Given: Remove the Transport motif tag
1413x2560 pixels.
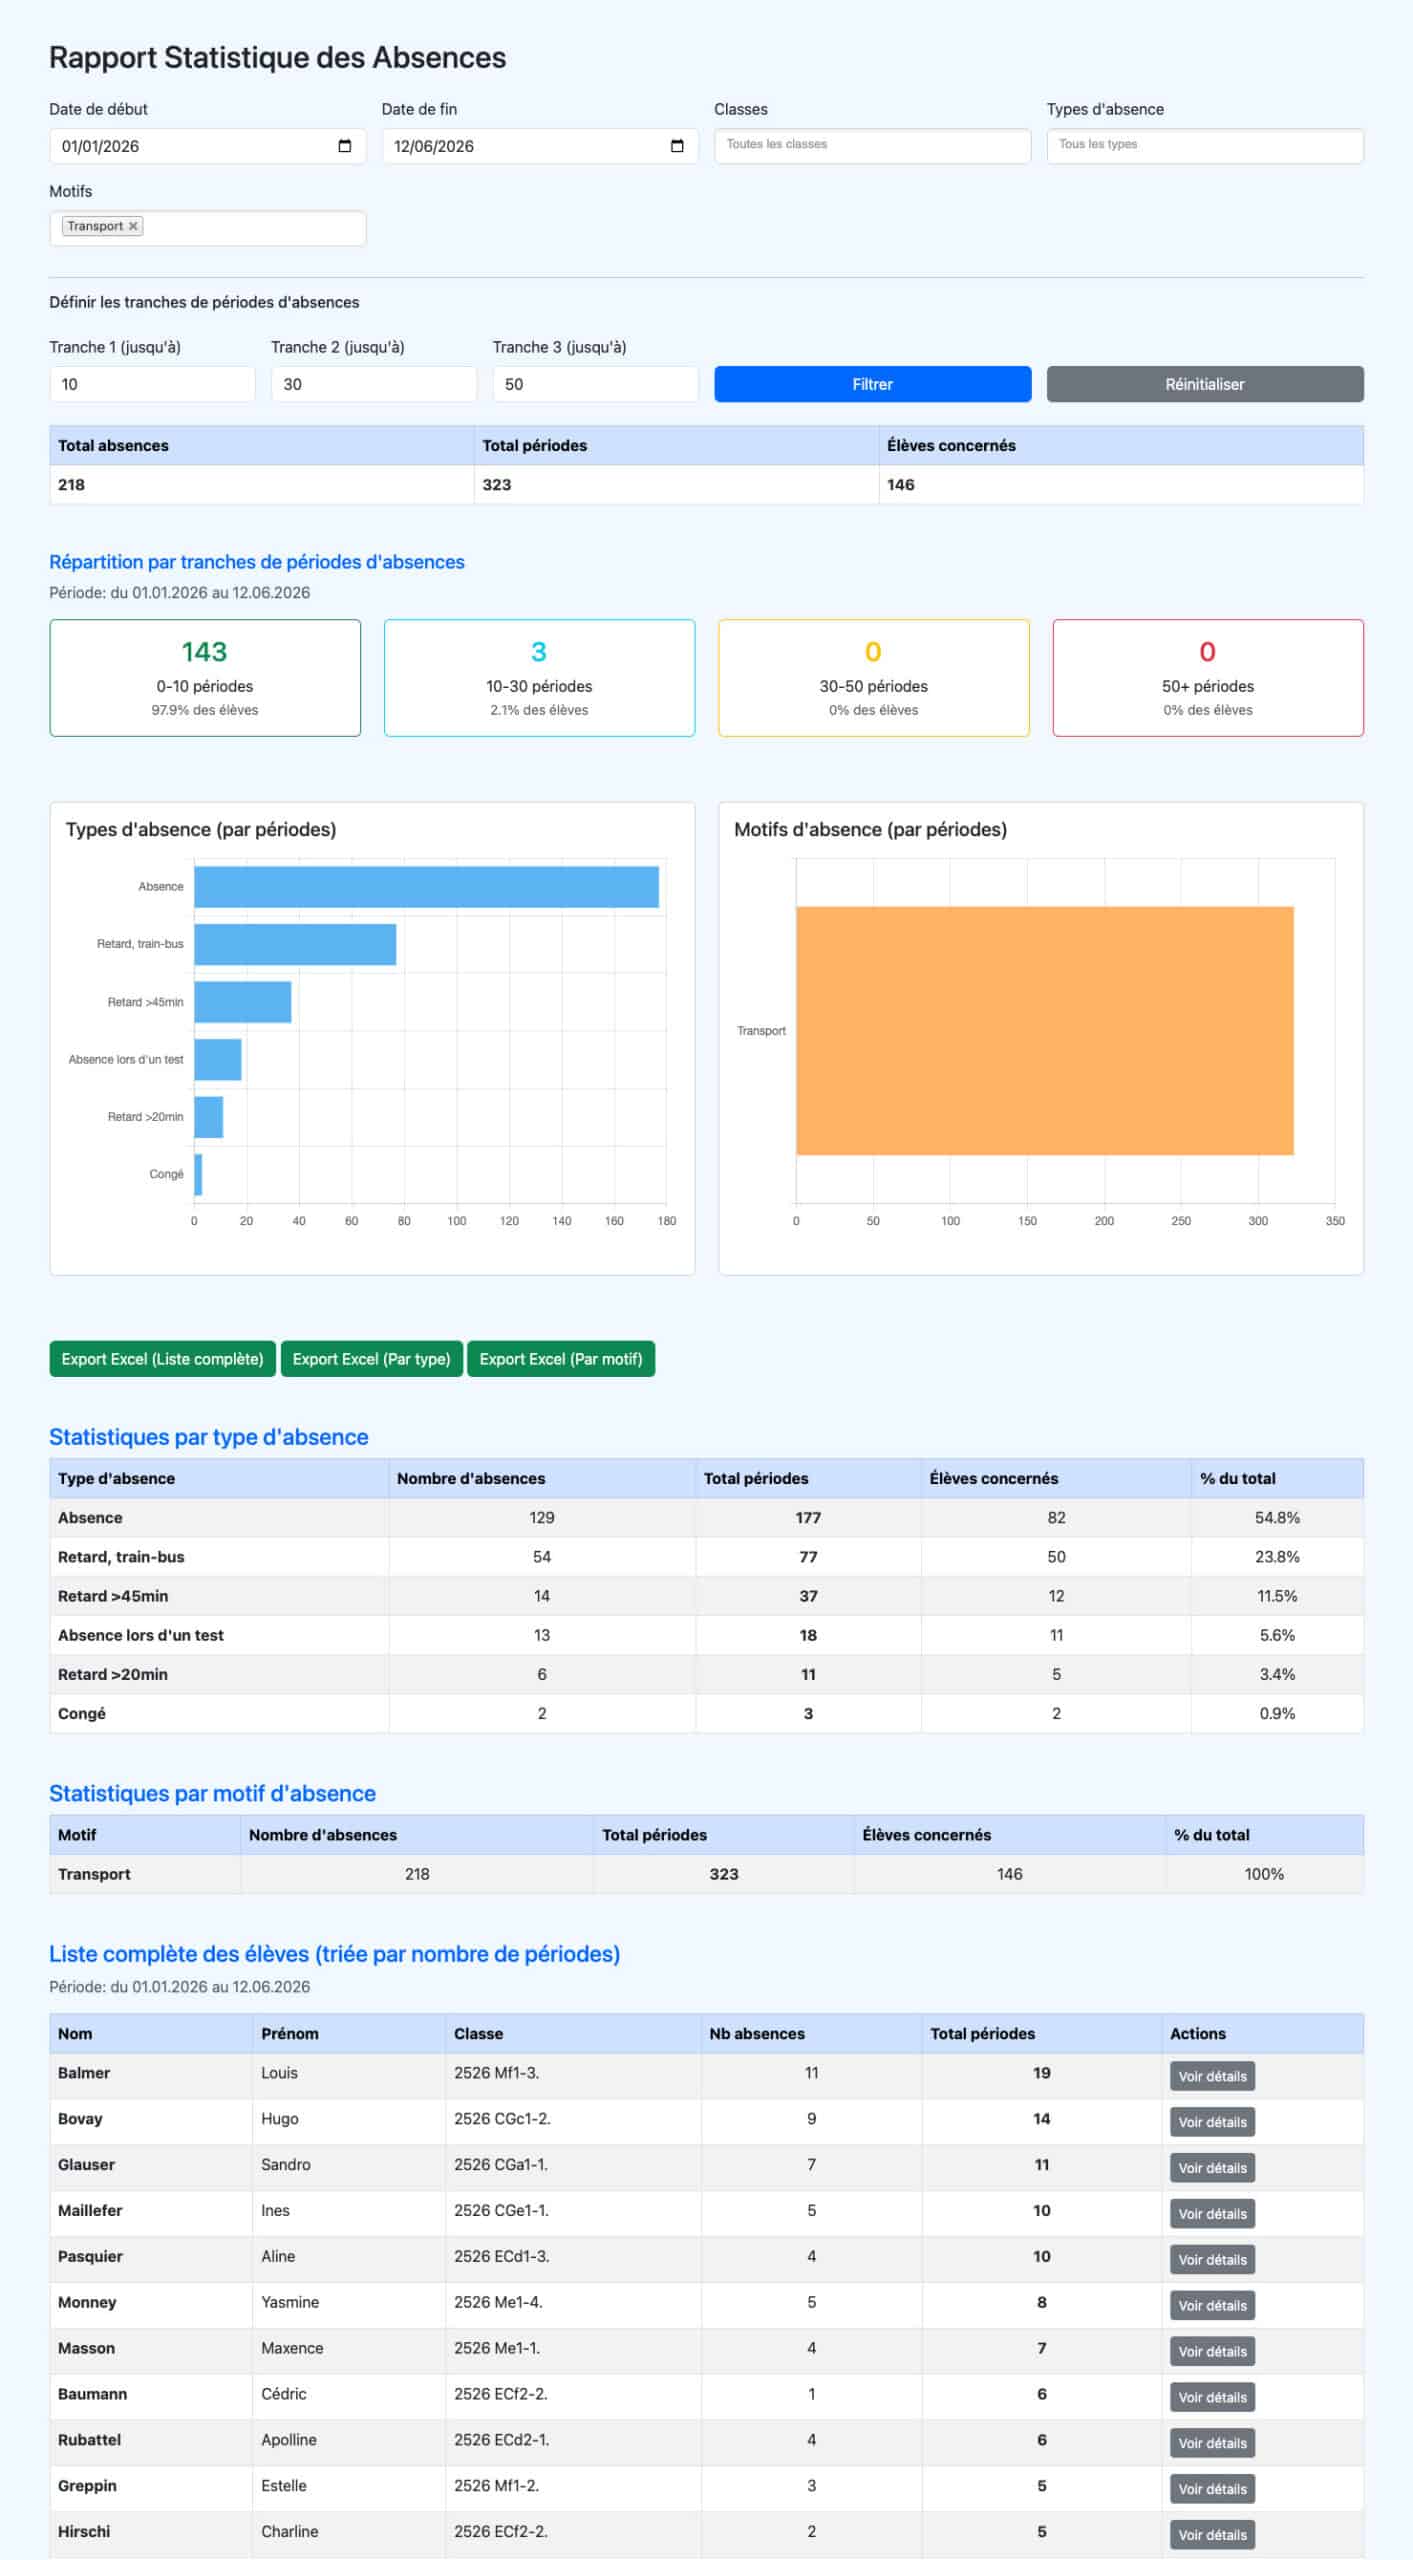Looking at the screenshot, I should (133, 226).
